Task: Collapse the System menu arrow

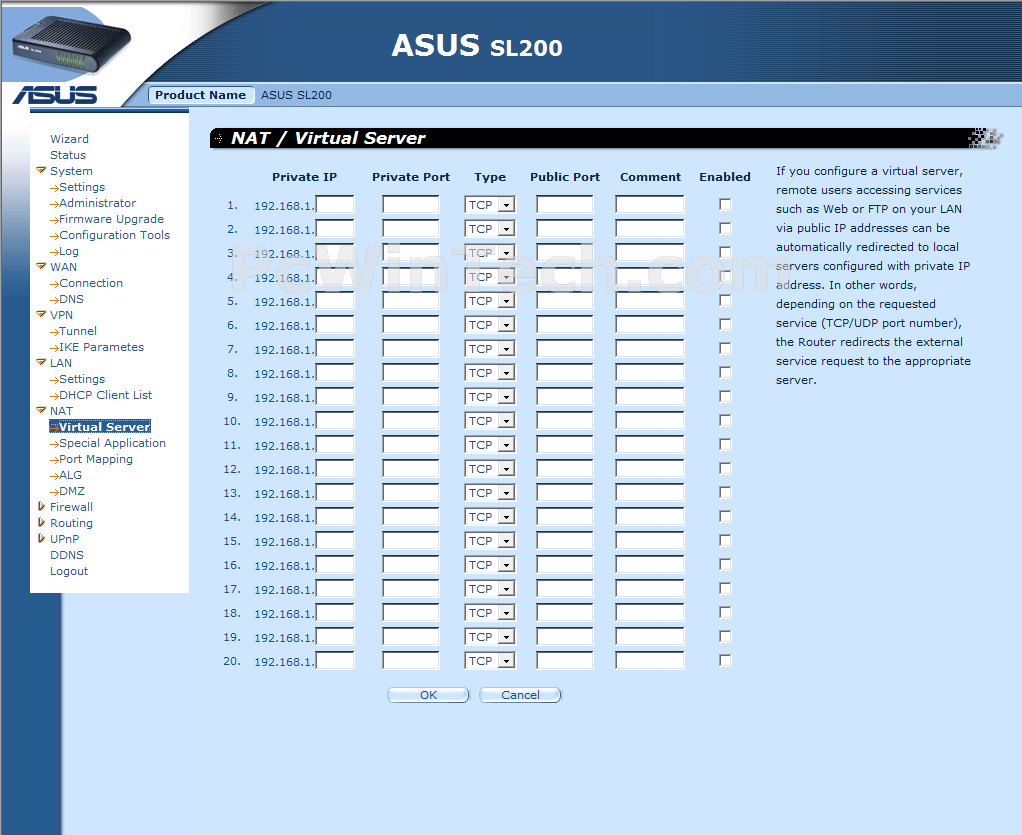Action: coord(41,171)
